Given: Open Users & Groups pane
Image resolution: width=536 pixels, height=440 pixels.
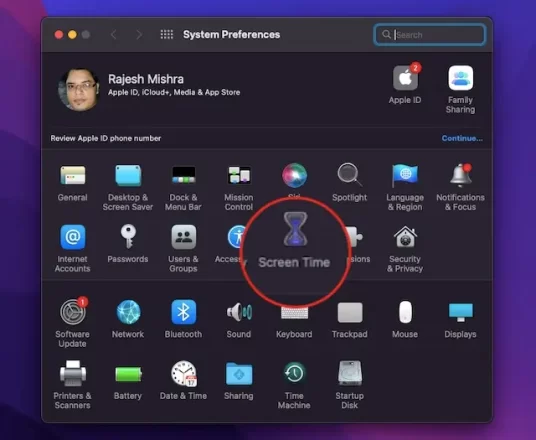Looking at the screenshot, I should (184, 237).
